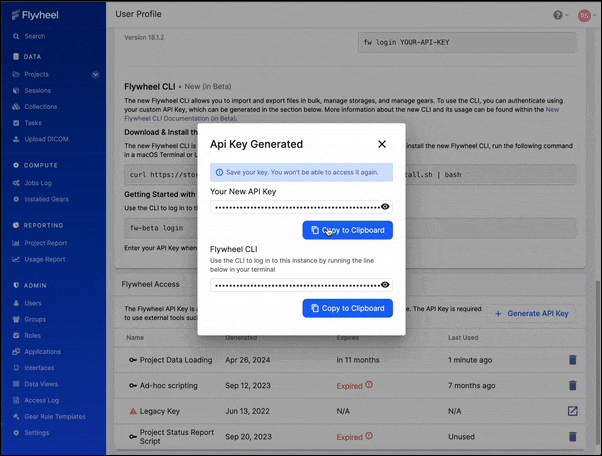Open Usage Report
The width and height of the screenshot is (602, 456).
point(45,259)
